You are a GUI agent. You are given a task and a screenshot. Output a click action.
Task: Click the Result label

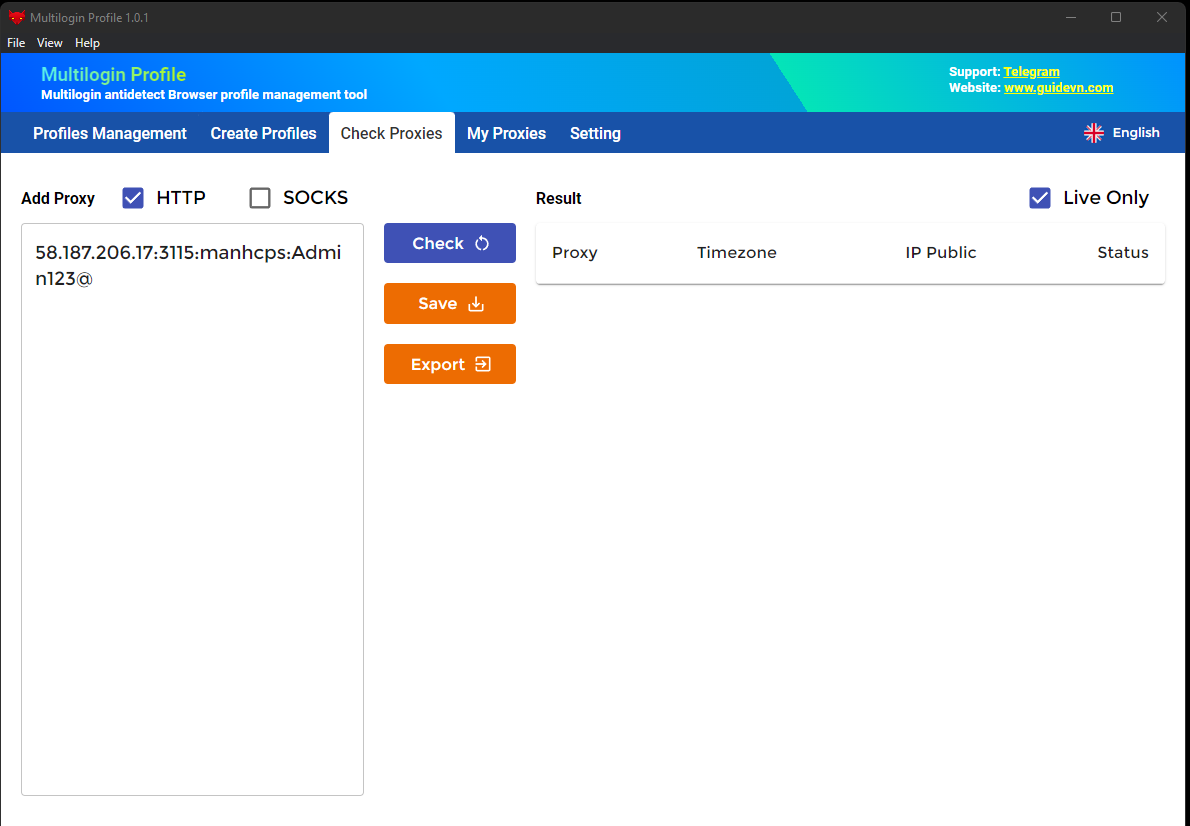559,199
